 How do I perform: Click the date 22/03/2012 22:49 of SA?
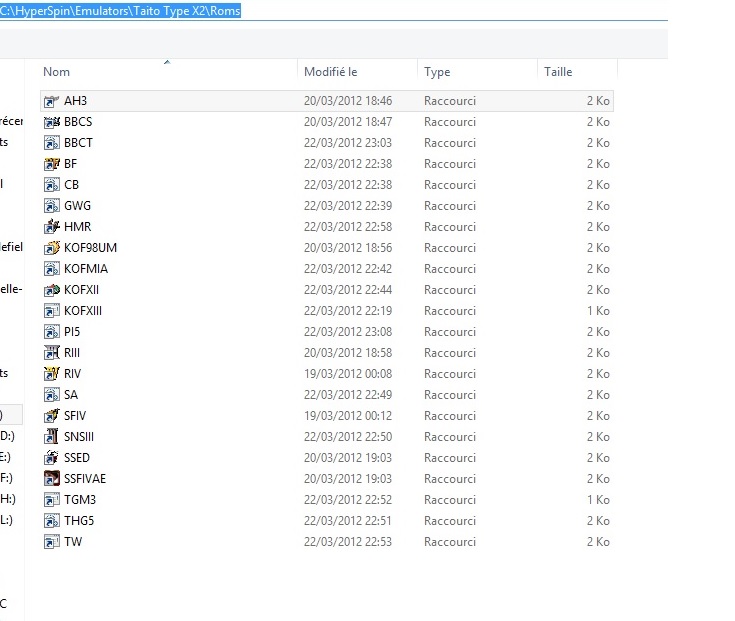348,395
